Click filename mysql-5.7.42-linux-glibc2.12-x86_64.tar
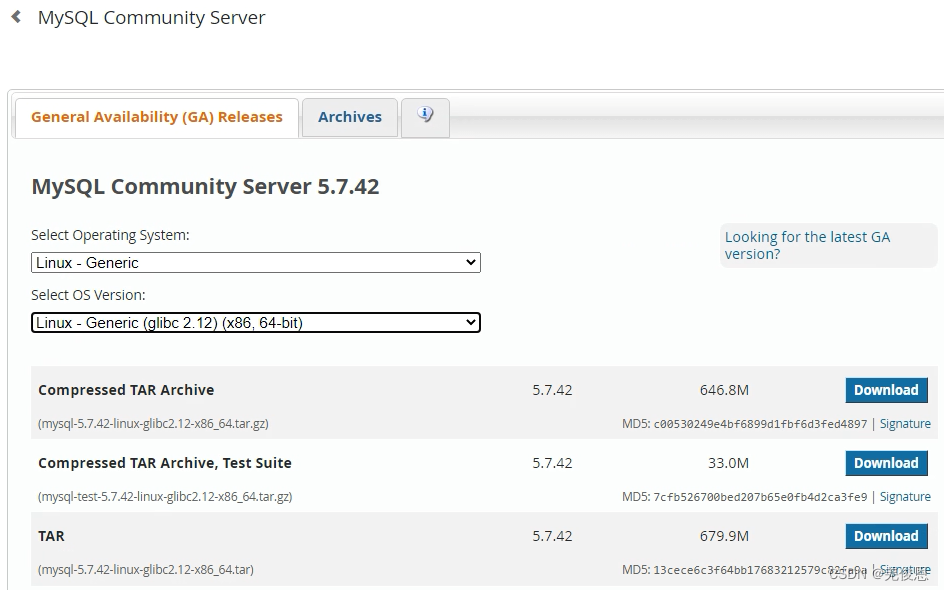The width and height of the screenshot is (944, 590). click(146, 570)
